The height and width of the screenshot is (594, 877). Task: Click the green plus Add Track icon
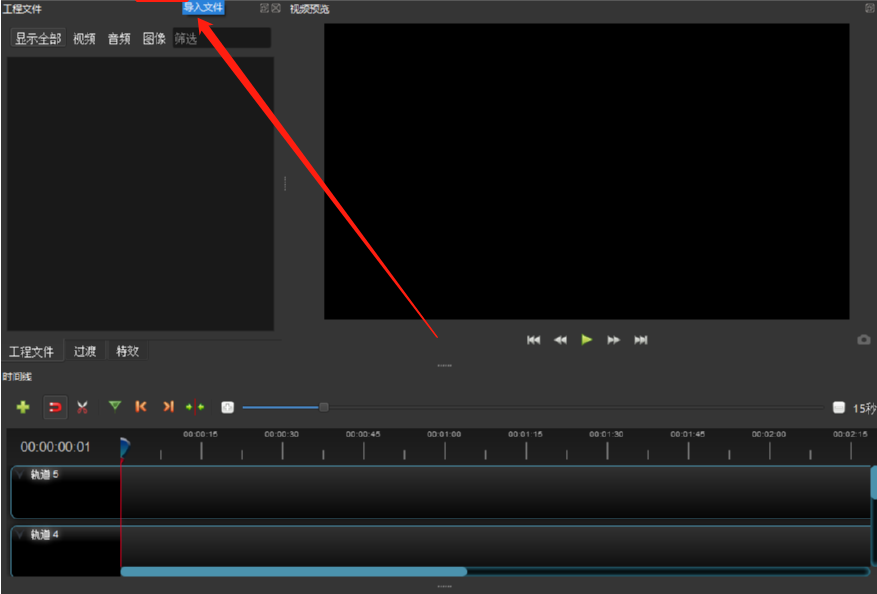(23, 407)
